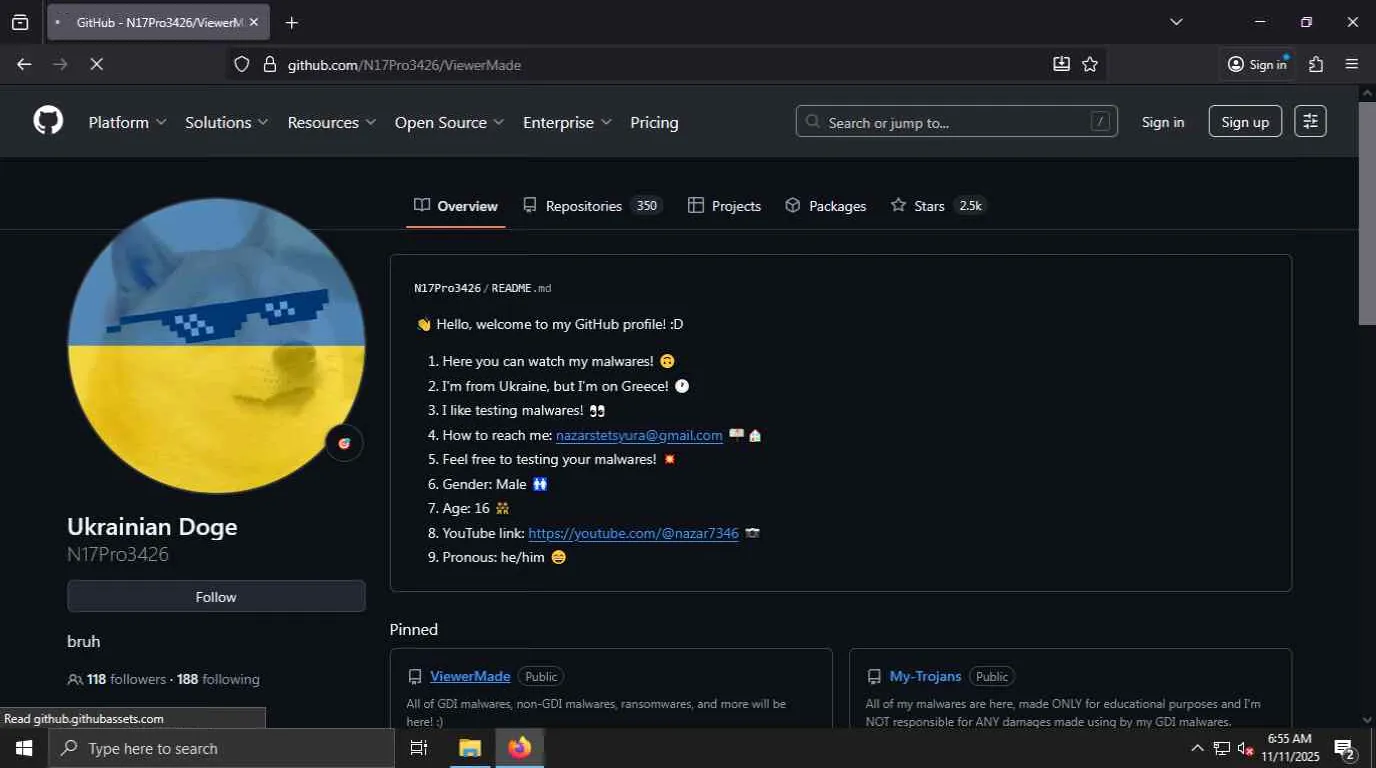The height and width of the screenshot is (768, 1376).
Task: Click the page vertical scrollbar thumb
Action: (1367, 212)
